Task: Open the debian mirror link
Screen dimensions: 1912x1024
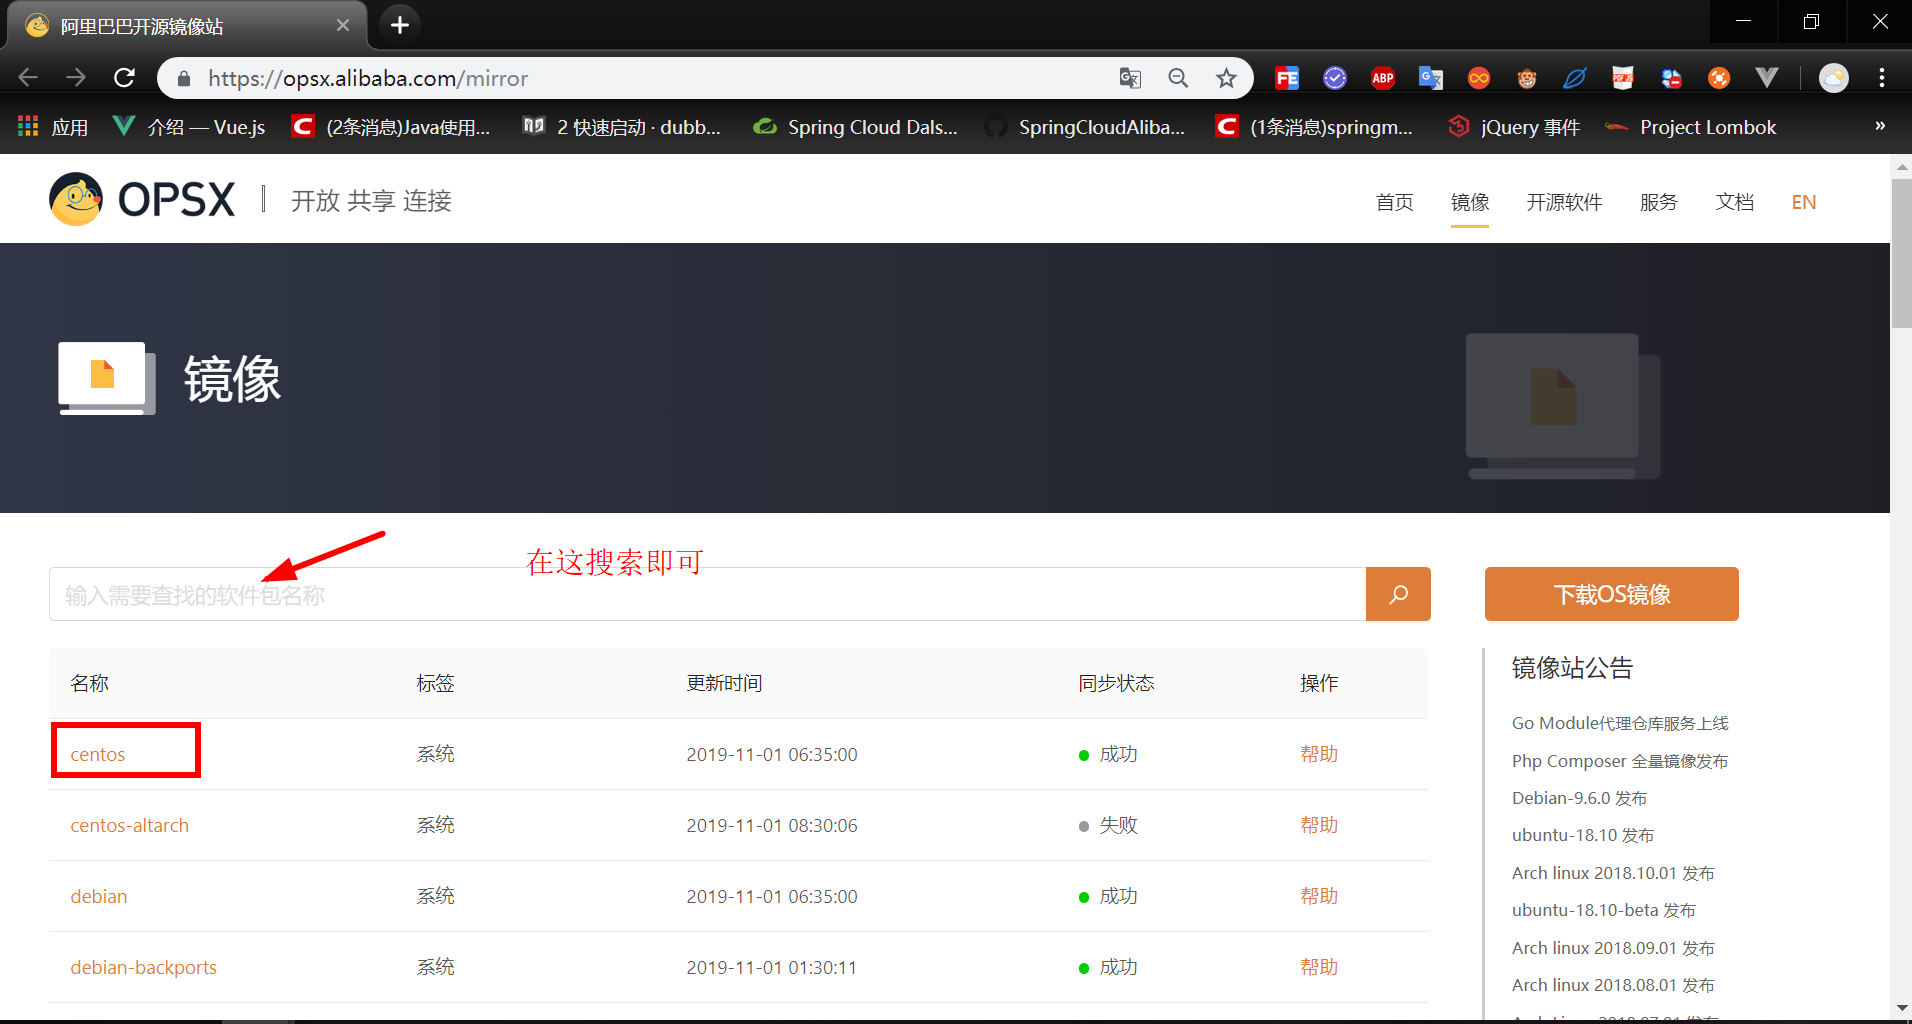Action: click(98, 896)
